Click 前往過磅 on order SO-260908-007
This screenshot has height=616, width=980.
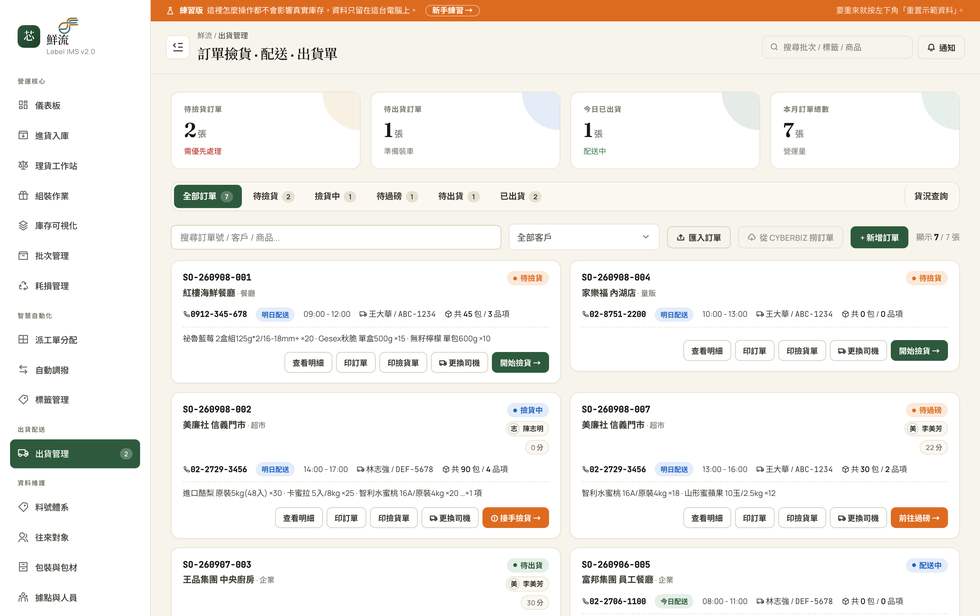919,518
